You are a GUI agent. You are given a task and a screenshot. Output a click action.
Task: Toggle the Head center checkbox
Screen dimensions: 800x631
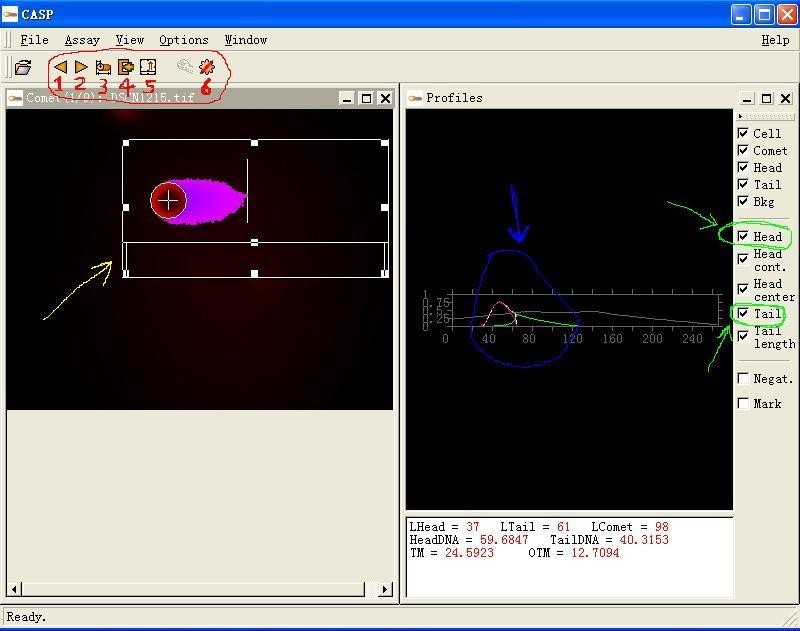(x=743, y=289)
